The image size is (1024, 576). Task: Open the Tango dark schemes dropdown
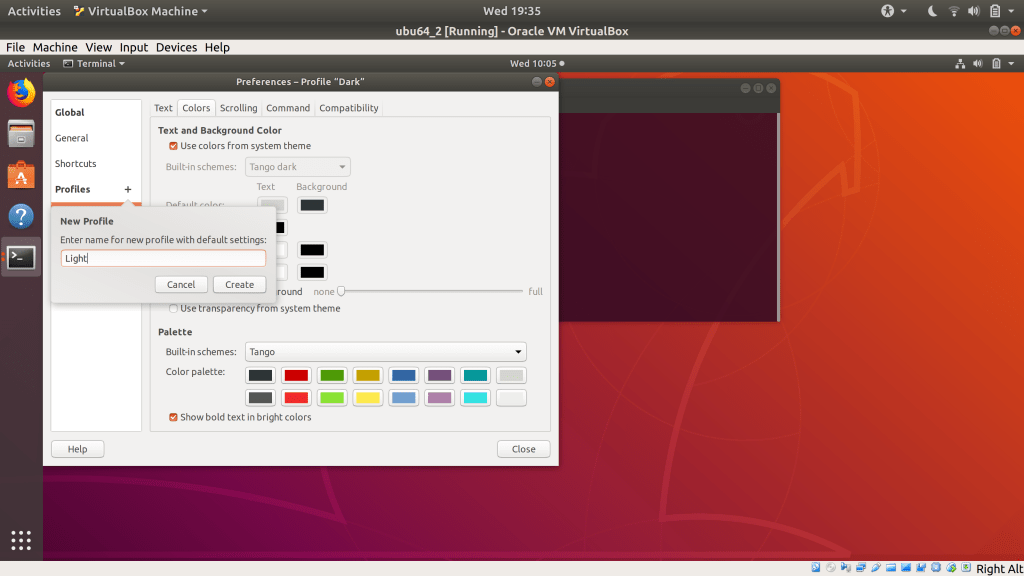(x=297, y=167)
